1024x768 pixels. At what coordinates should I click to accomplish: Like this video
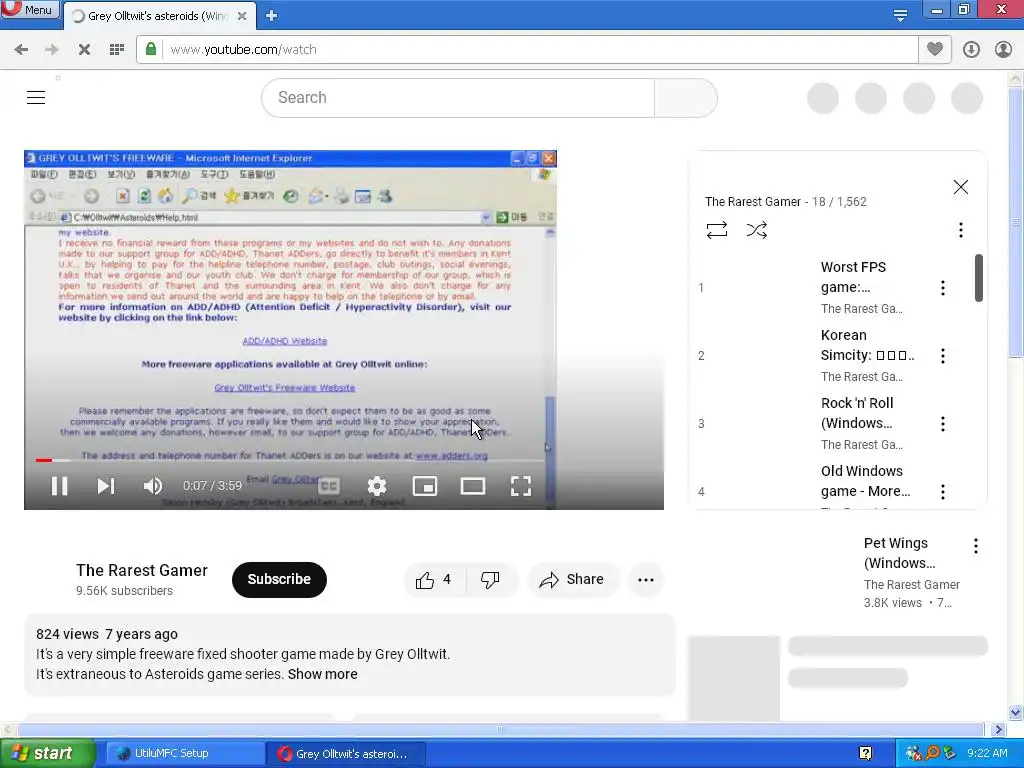[x=436, y=579]
